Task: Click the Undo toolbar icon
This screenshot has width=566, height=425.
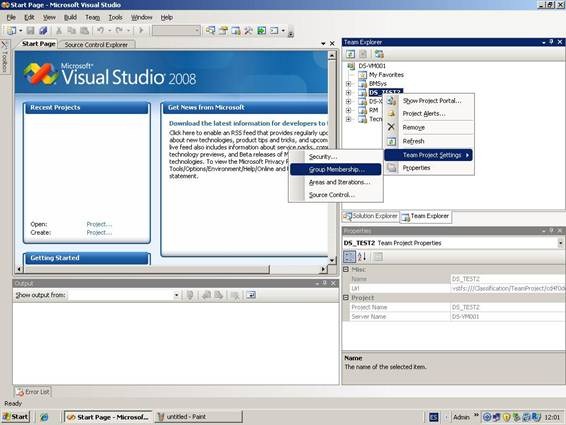Action: [101, 31]
